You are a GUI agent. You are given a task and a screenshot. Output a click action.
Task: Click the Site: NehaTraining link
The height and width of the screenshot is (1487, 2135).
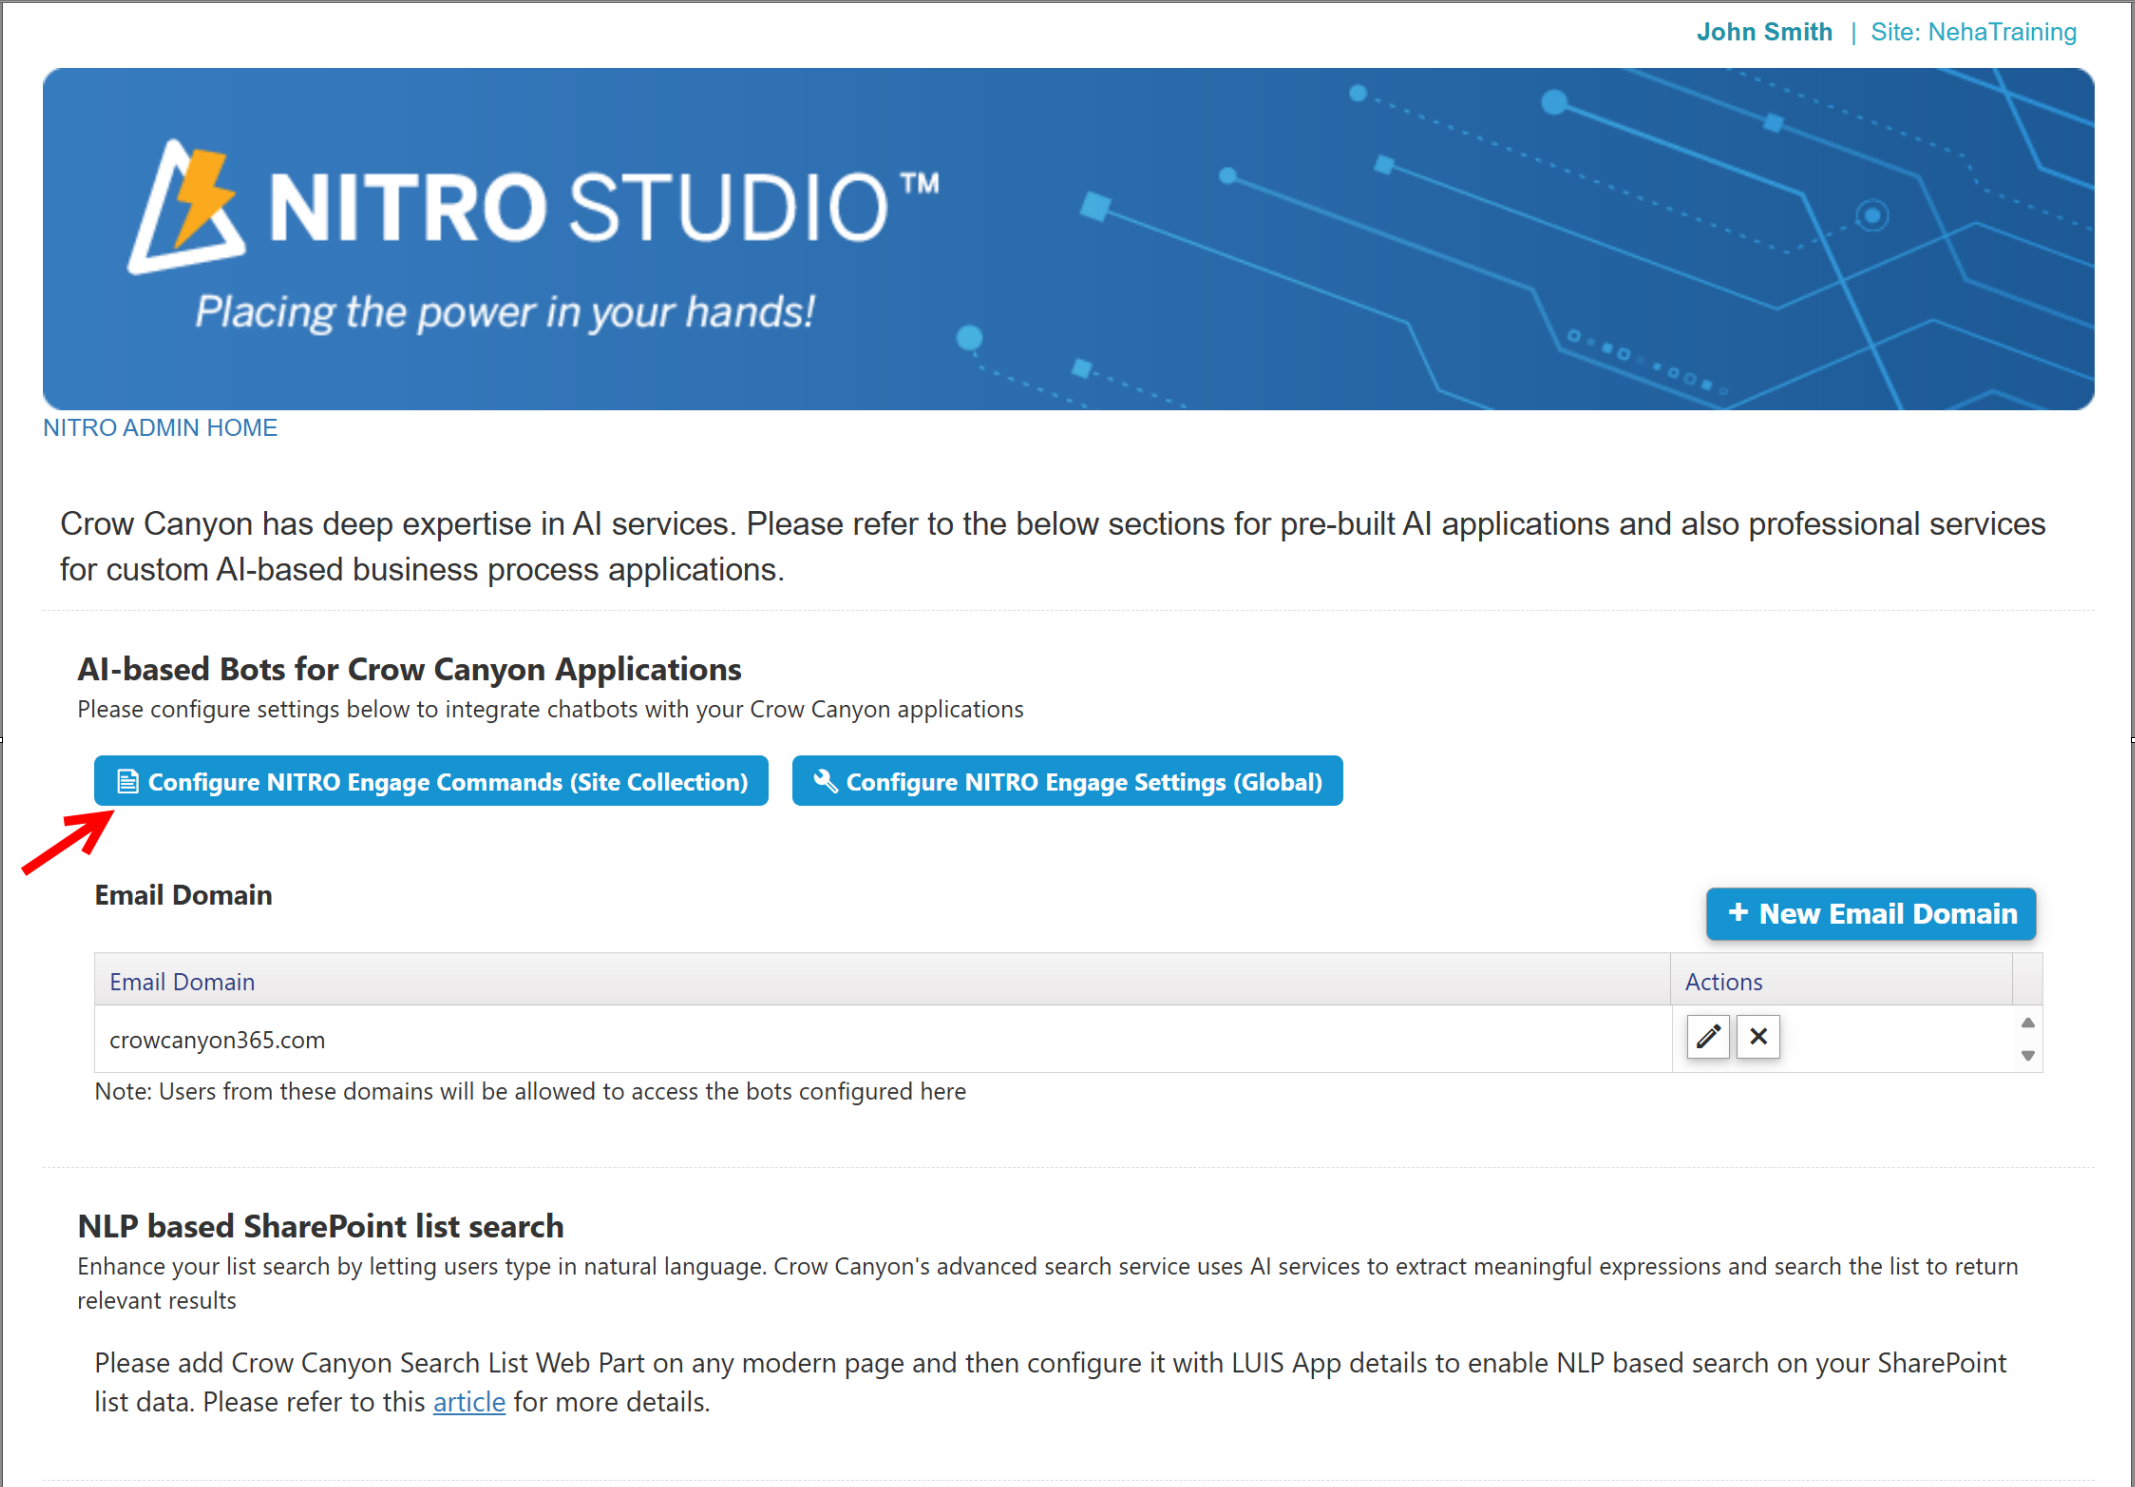pos(1973,32)
